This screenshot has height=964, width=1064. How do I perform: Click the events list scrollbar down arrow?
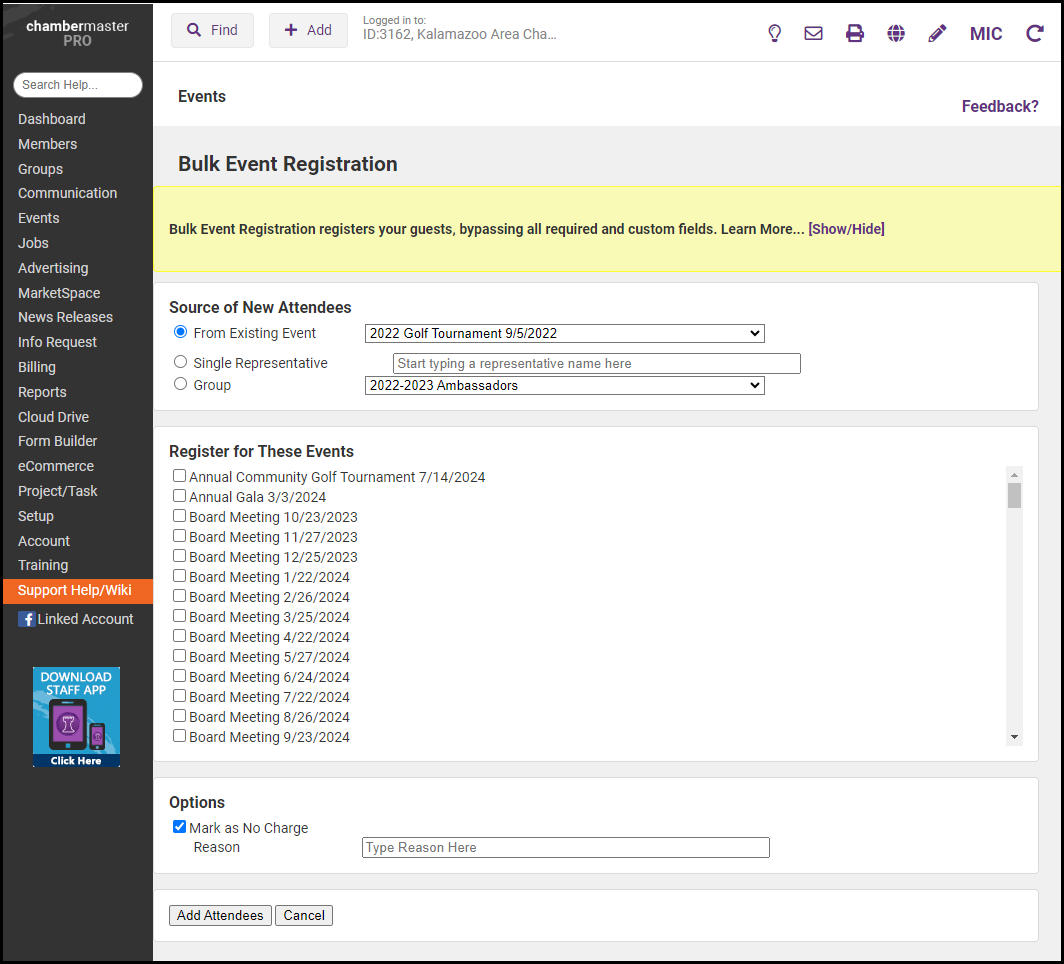click(1014, 737)
